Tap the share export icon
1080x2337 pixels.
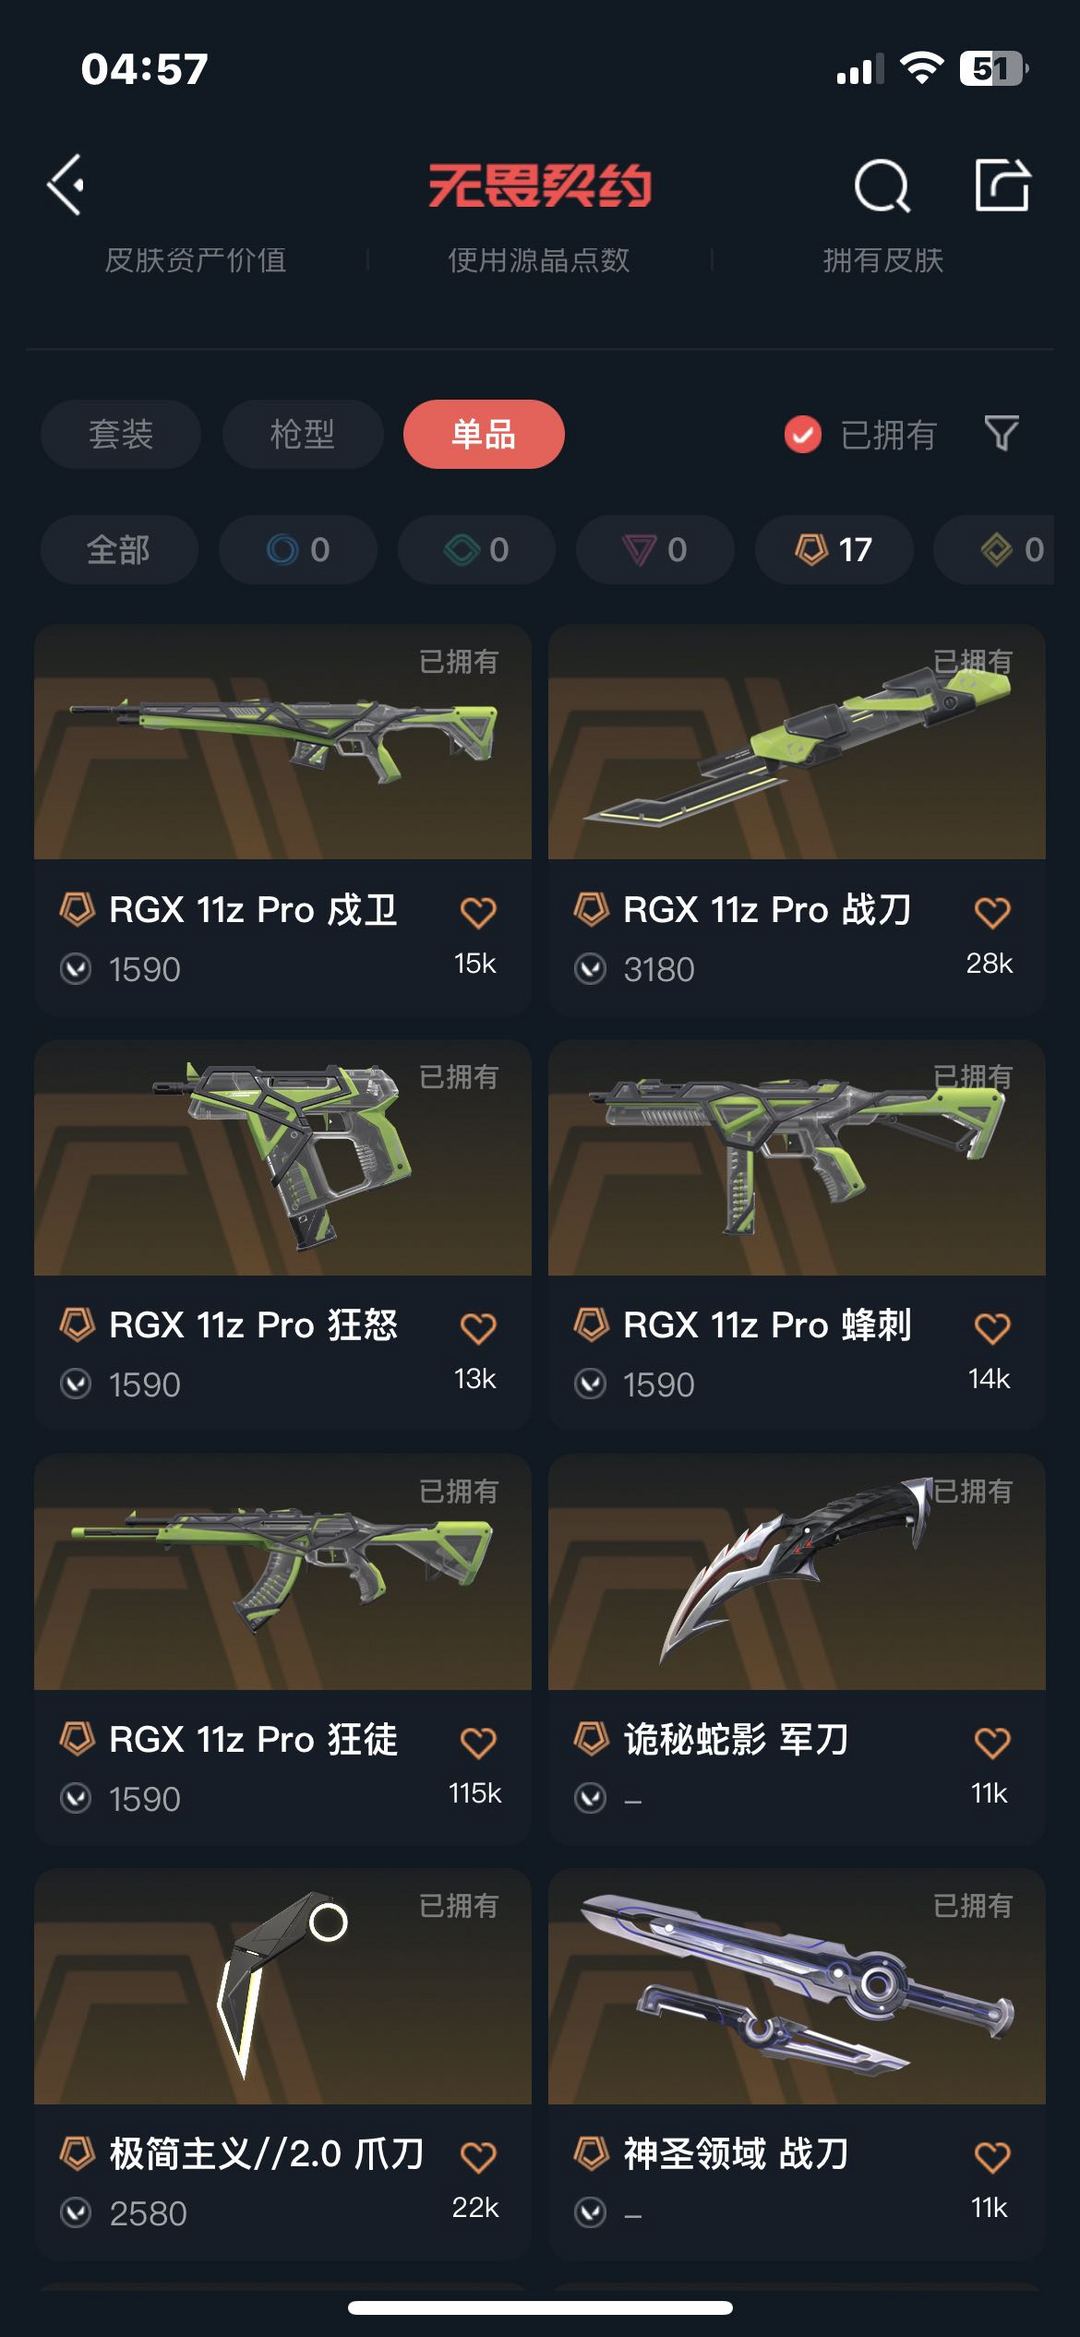click(x=1002, y=185)
